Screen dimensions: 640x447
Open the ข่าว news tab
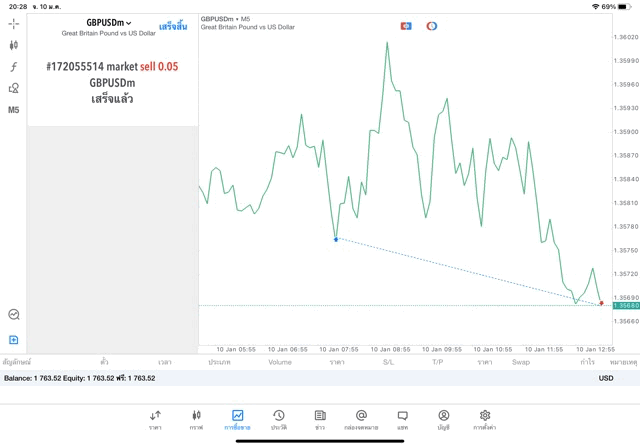tap(320, 420)
